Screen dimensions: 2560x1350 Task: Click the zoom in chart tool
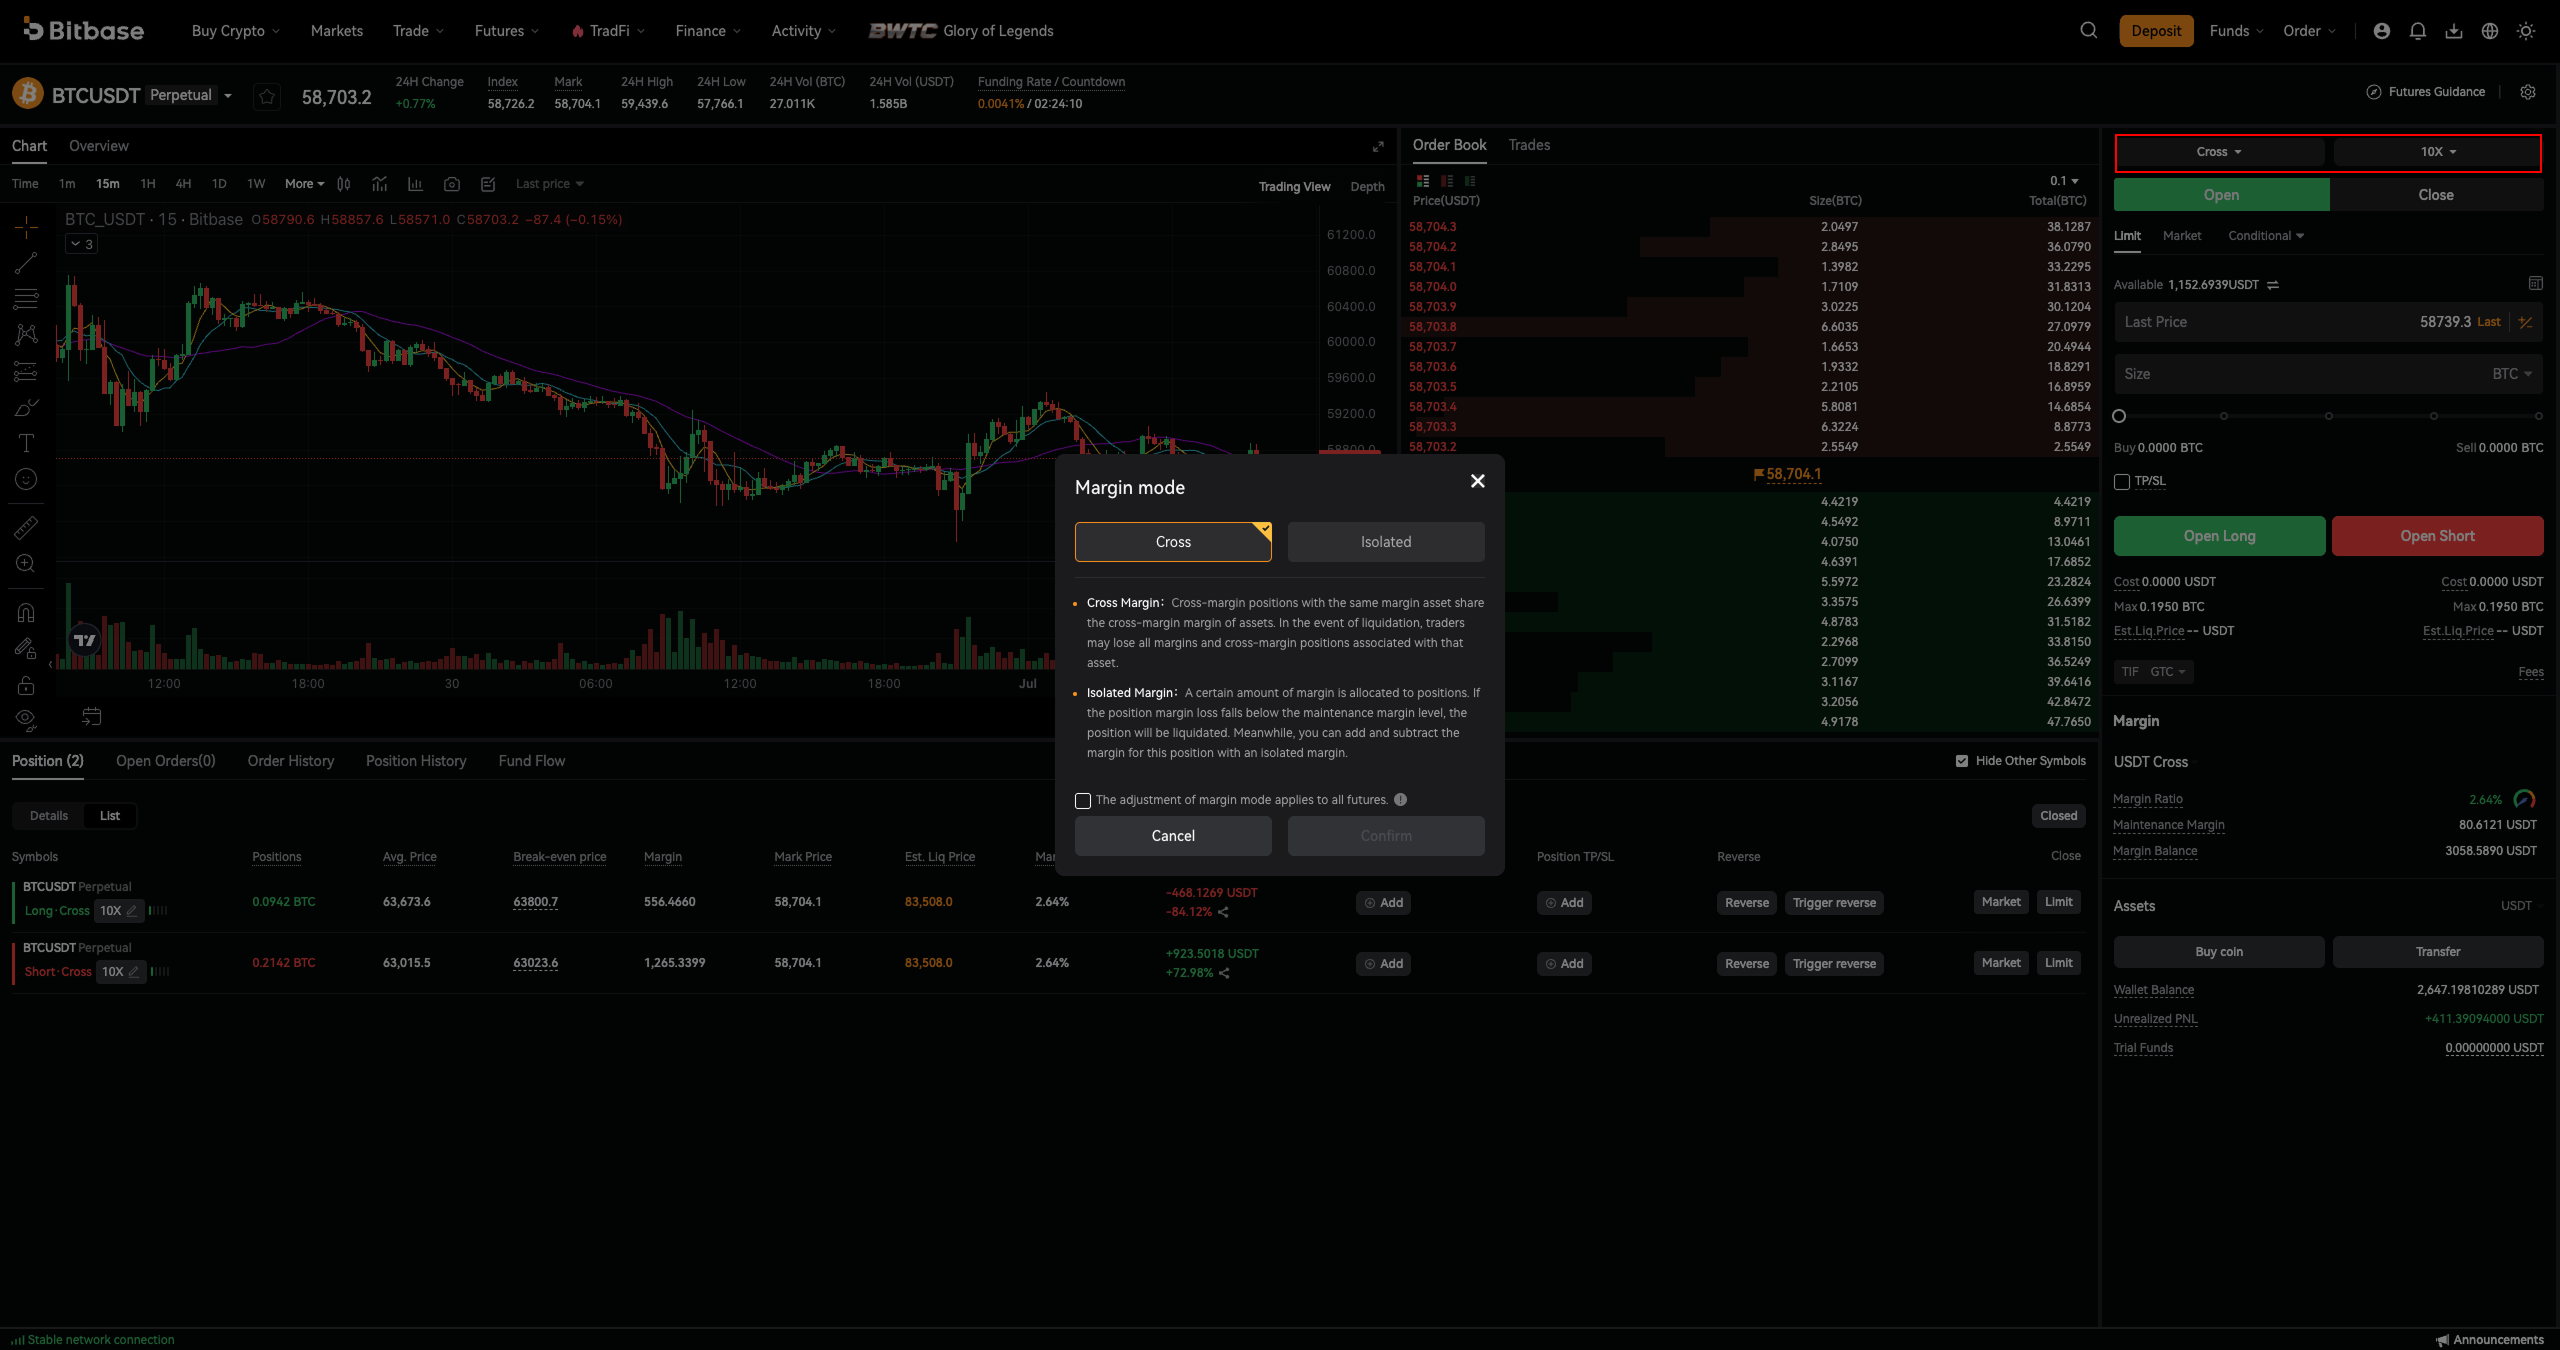click(27, 563)
